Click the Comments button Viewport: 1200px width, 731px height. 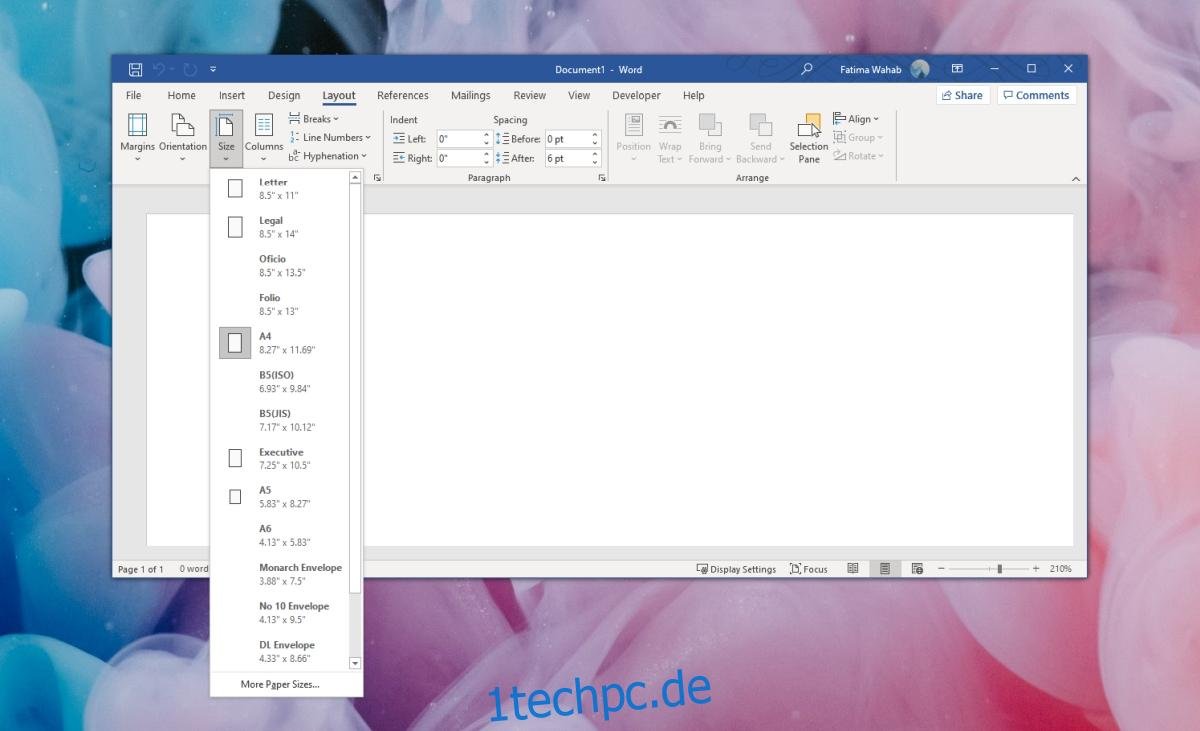point(1036,95)
